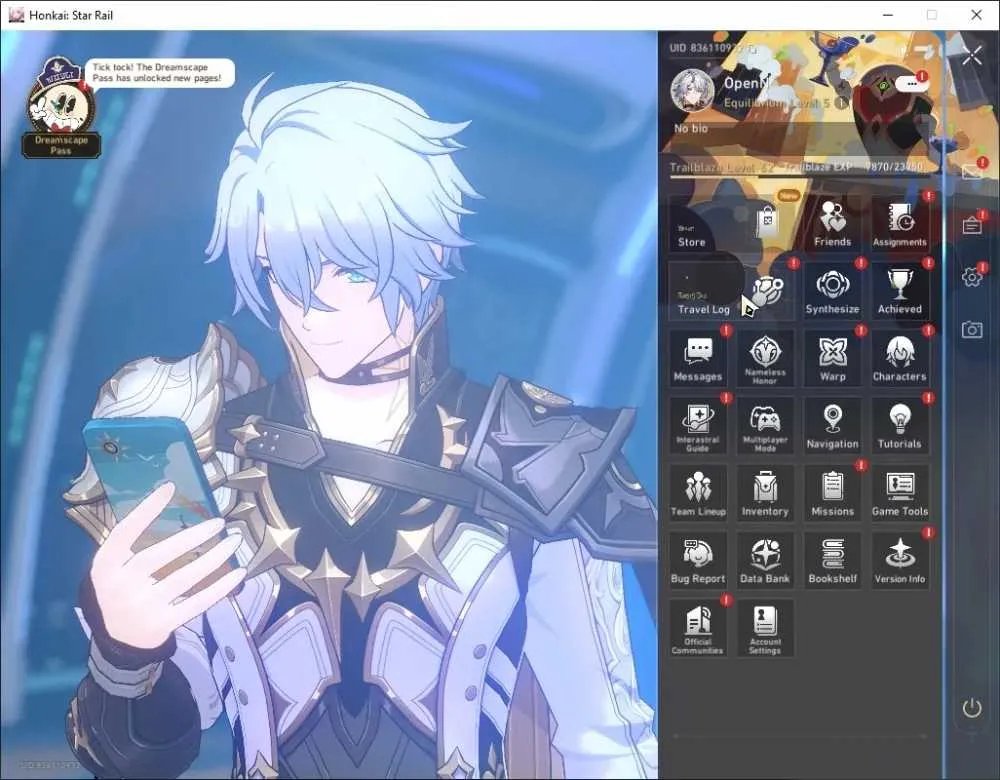
Task: Open the camera photo mode
Action: (972, 329)
